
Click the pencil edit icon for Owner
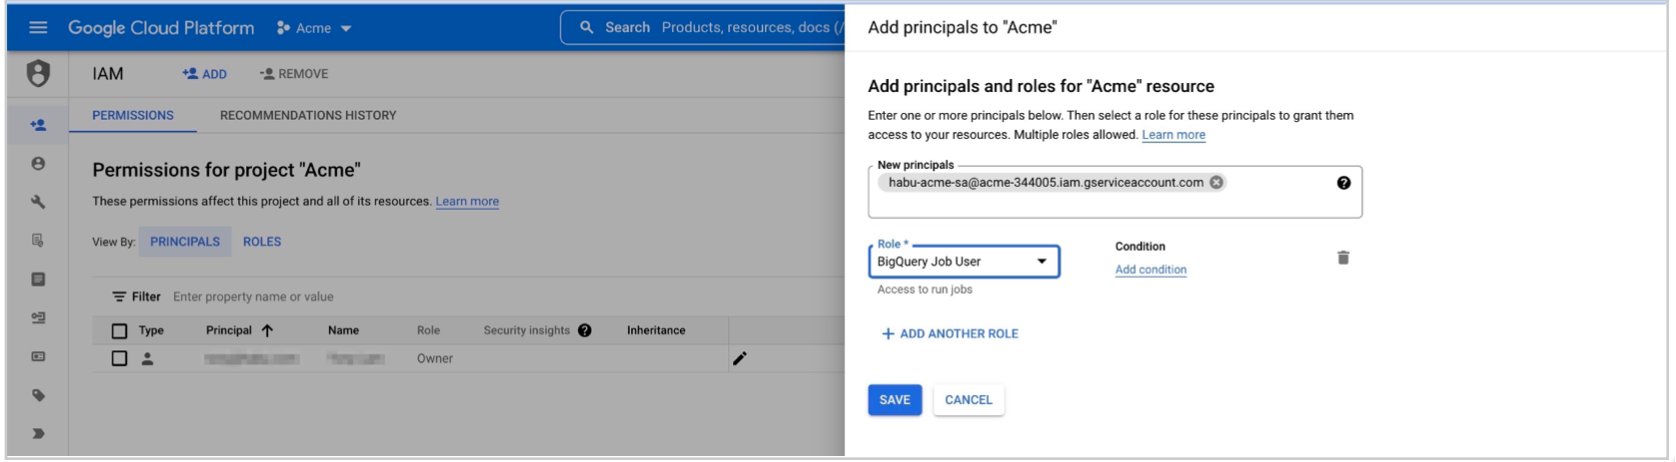(x=739, y=358)
